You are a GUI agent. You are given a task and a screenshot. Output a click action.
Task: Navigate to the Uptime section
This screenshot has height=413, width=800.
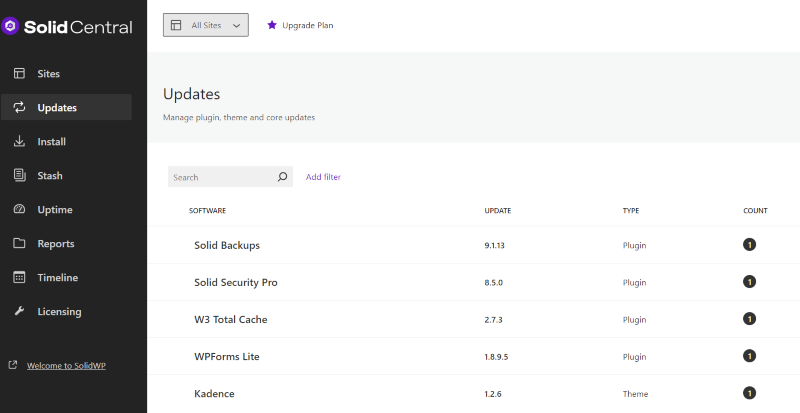[66, 209]
